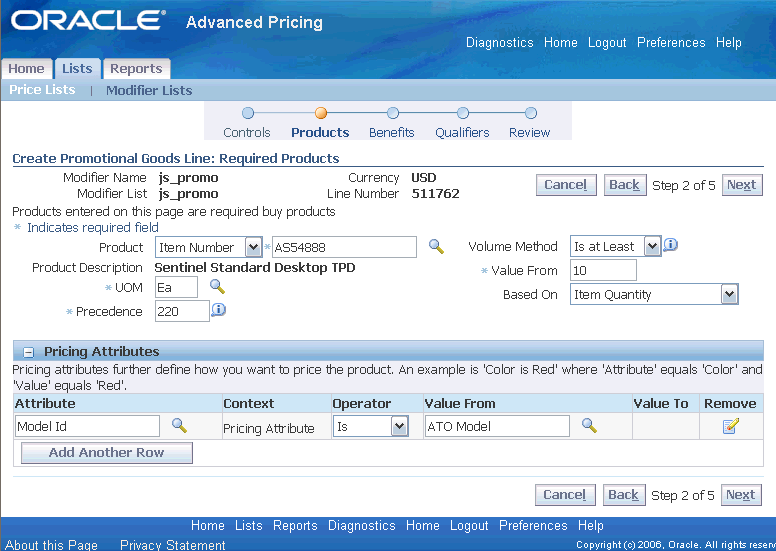Search attribute for Model Id row
776x551 pixels.
click(x=179, y=425)
